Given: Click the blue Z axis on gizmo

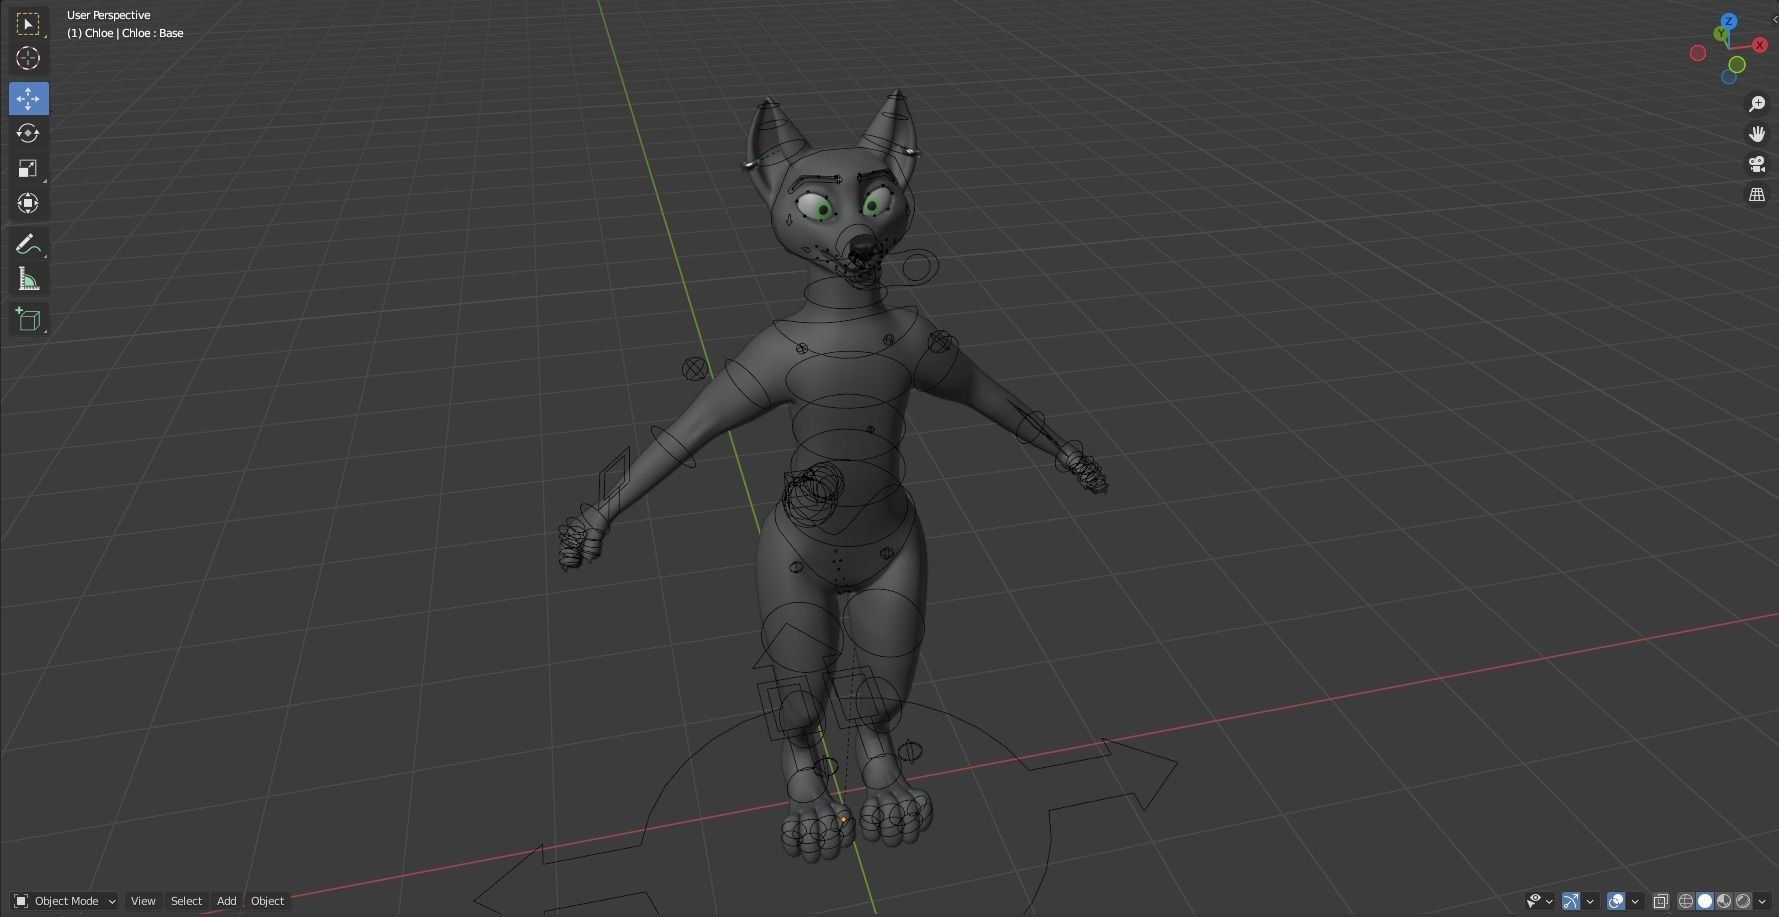Looking at the screenshot, I should (1729, 21).
